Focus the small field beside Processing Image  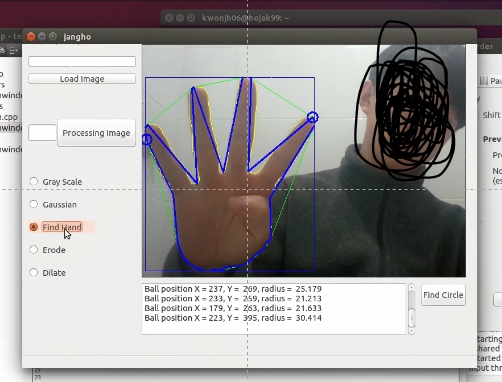(x=42, y=133)
